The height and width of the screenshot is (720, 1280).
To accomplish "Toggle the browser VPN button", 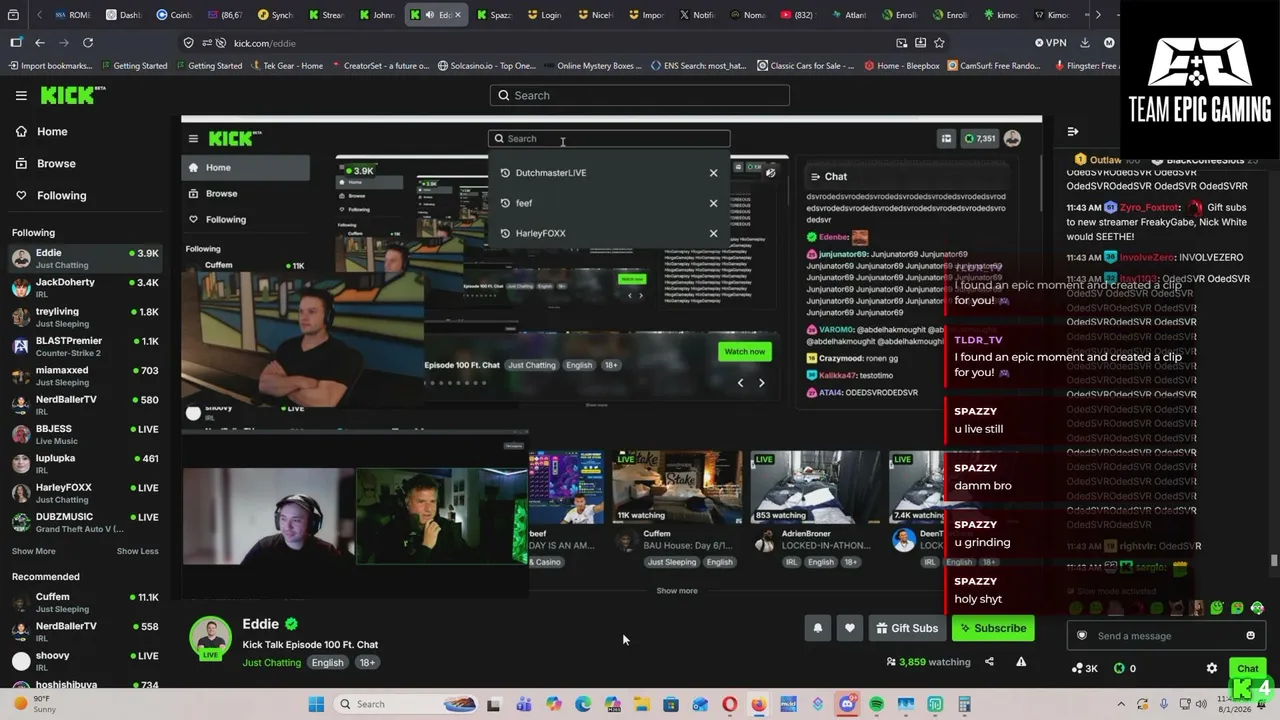I will click(1051, 43).
